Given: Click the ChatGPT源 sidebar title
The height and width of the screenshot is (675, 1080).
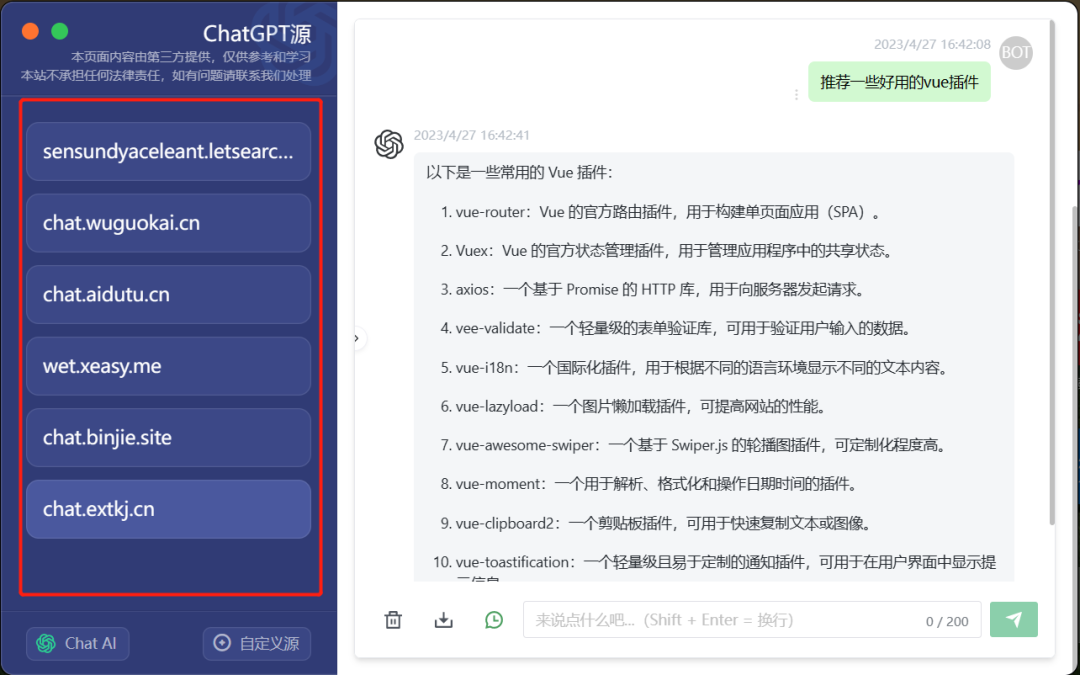Looking at the screenshot, I should 257,33.
